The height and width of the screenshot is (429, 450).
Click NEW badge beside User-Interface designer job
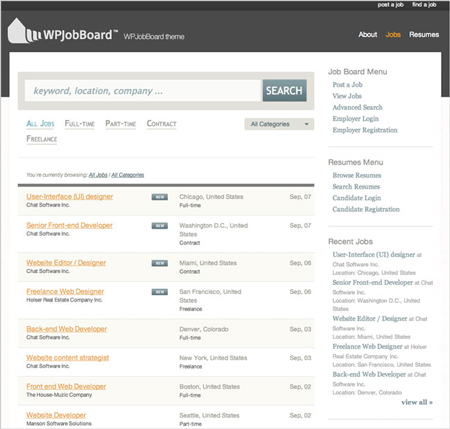[160, 197]
